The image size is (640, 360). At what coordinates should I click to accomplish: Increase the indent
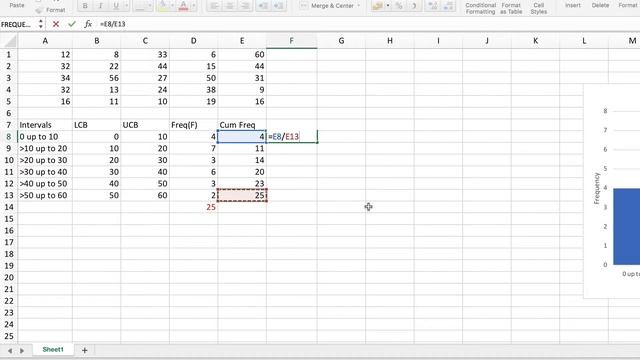tap(278, 6)
